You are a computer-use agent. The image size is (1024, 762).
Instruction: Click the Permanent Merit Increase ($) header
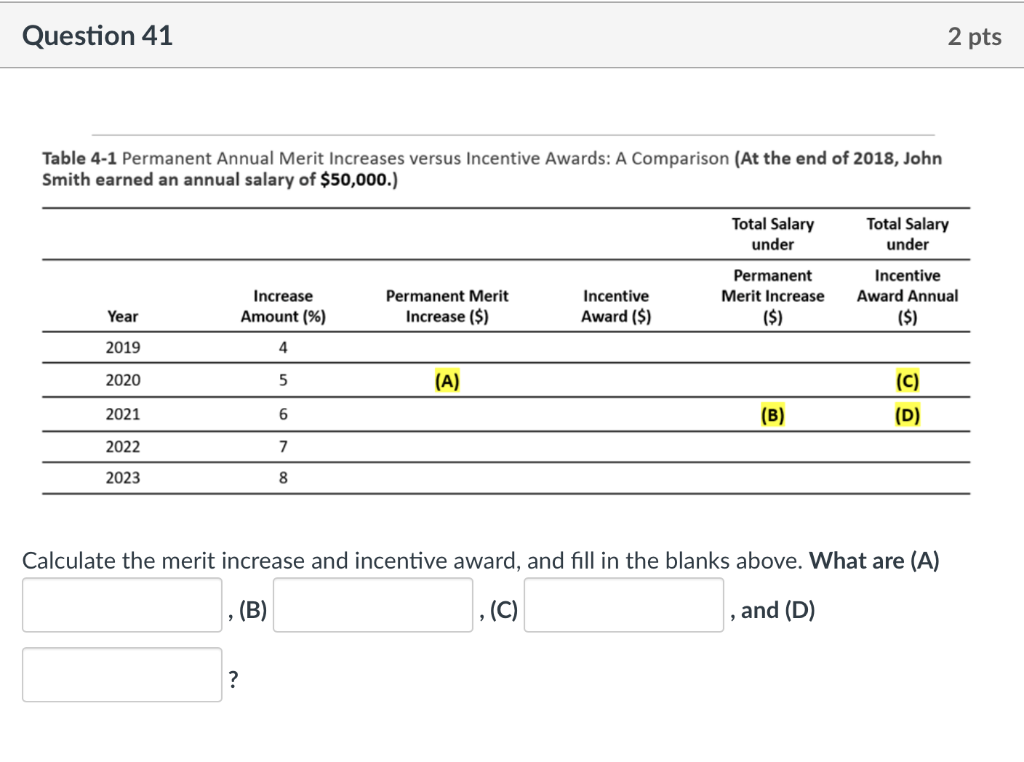point(446,306)
